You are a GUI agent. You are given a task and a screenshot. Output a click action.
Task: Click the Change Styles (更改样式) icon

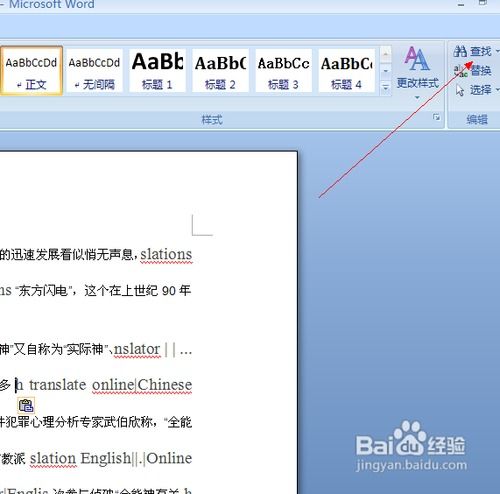tap(417, 59)
